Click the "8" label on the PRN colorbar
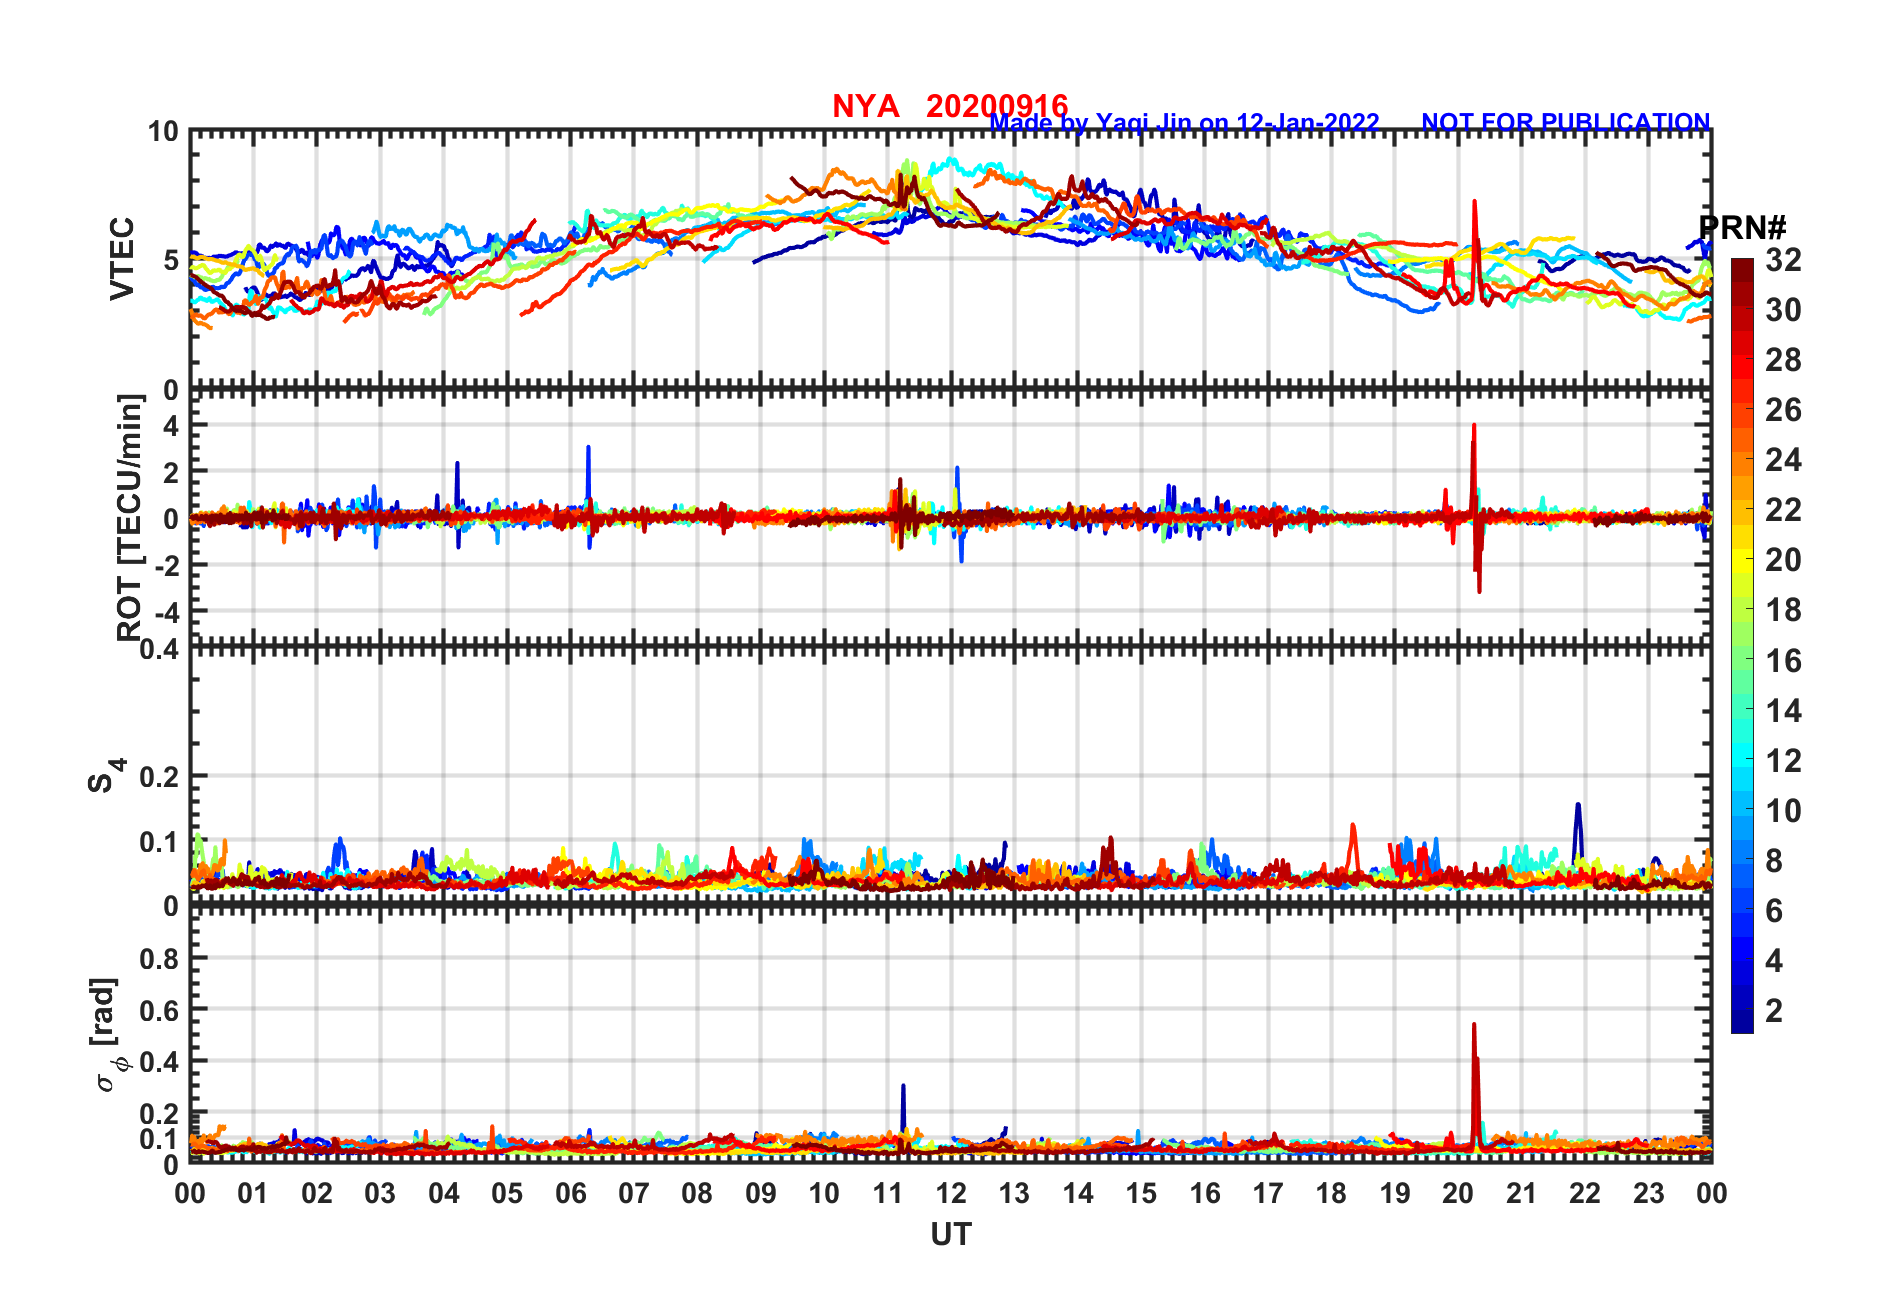This screenshot has width=1902, height=1292. point(1774,861)
